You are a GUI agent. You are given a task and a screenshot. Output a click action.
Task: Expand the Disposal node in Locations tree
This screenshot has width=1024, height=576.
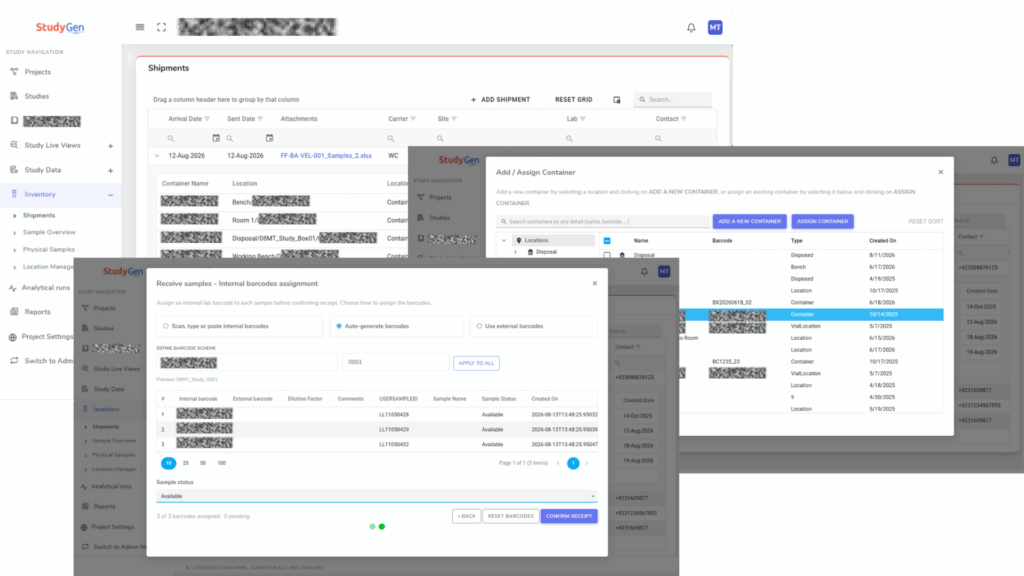click(515, 252)
